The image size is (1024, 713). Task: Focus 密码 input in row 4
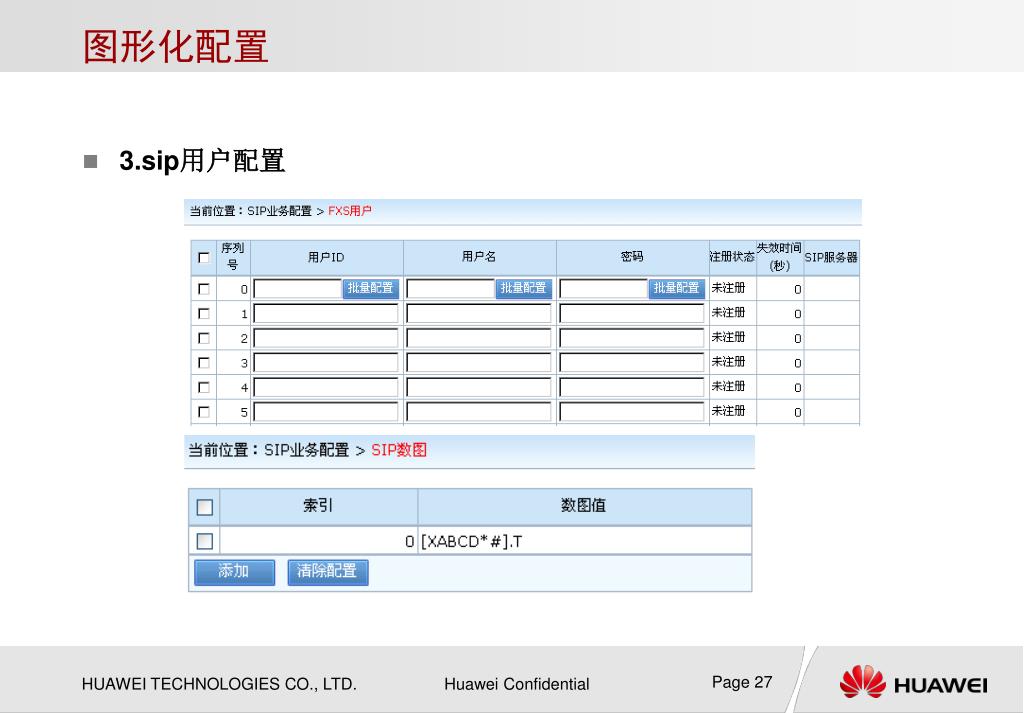tap(632, 387)
